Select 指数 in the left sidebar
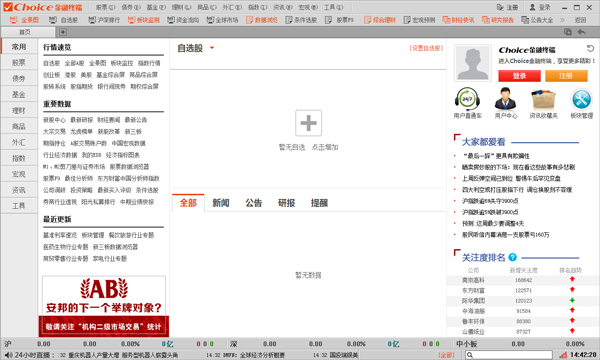600x360 pixels. point(19,158)
